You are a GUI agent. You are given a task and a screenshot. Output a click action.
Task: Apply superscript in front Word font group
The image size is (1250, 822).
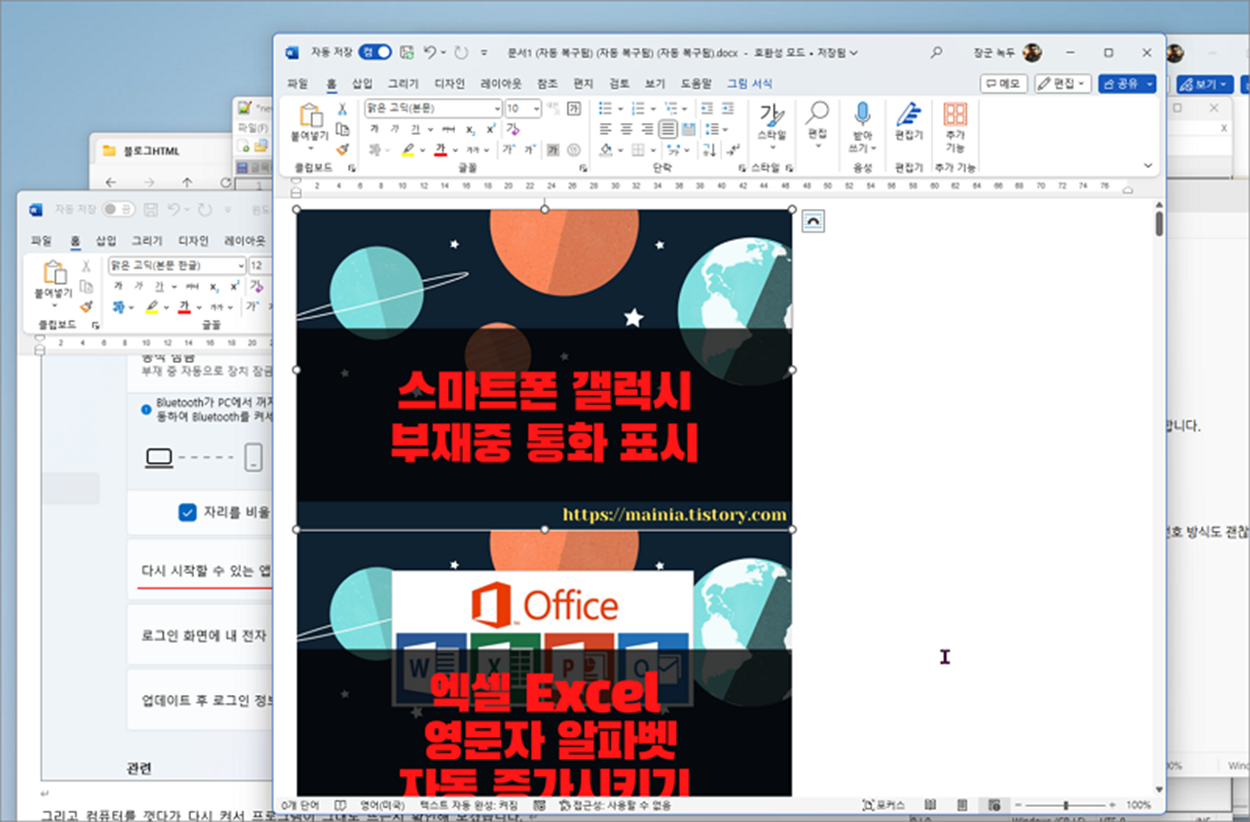[x=490, y=129]
